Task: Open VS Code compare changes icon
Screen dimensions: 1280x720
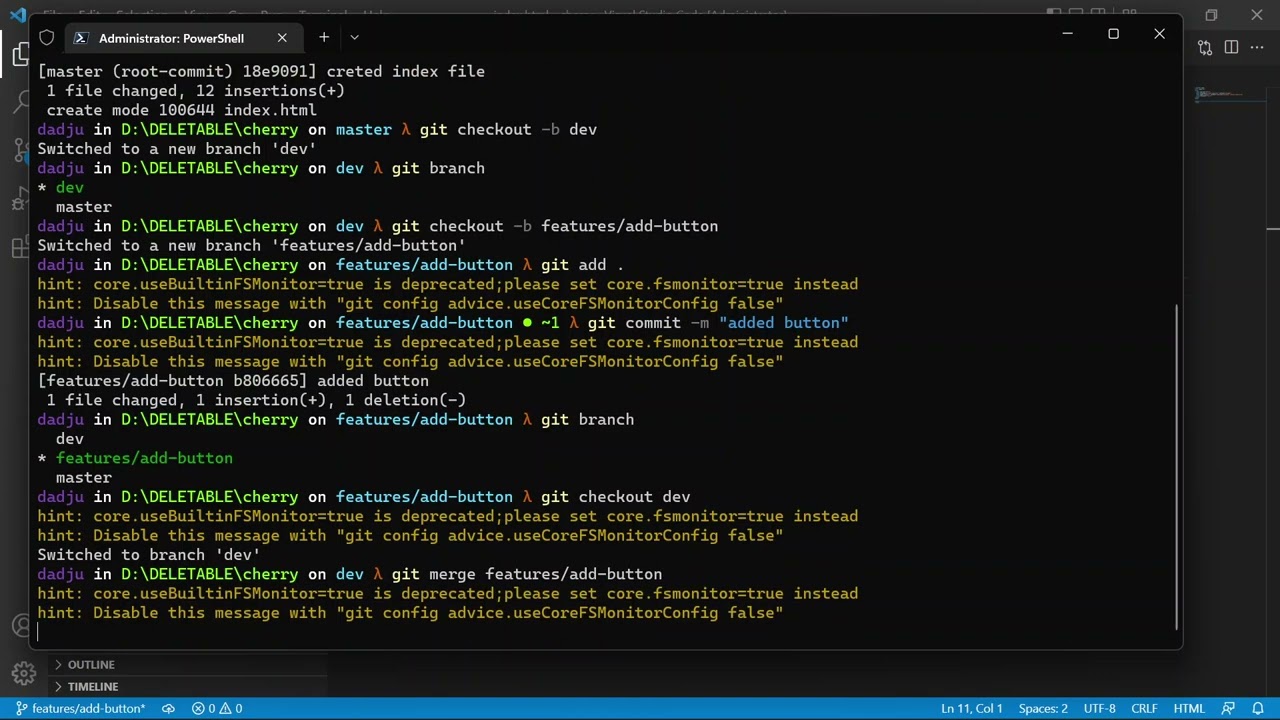Action: coord(1205,47)
